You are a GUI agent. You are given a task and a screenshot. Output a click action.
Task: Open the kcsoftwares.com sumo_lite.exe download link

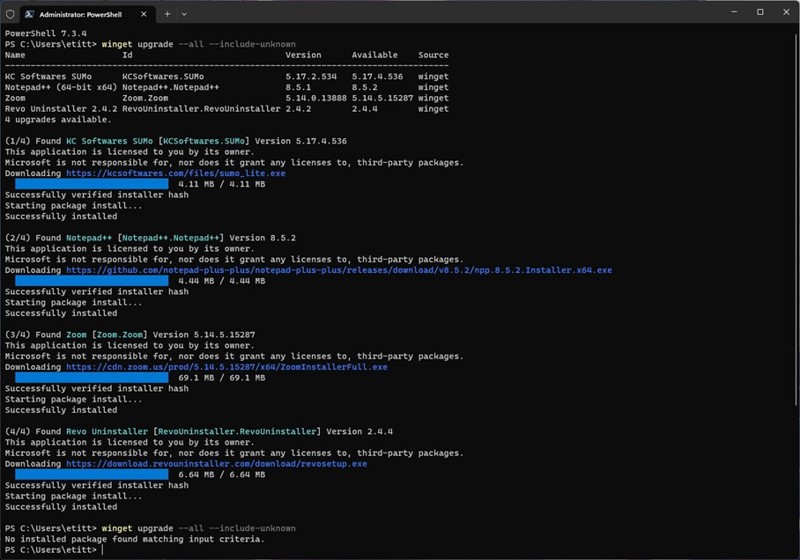pyautogui.click(x=175, y=173)
